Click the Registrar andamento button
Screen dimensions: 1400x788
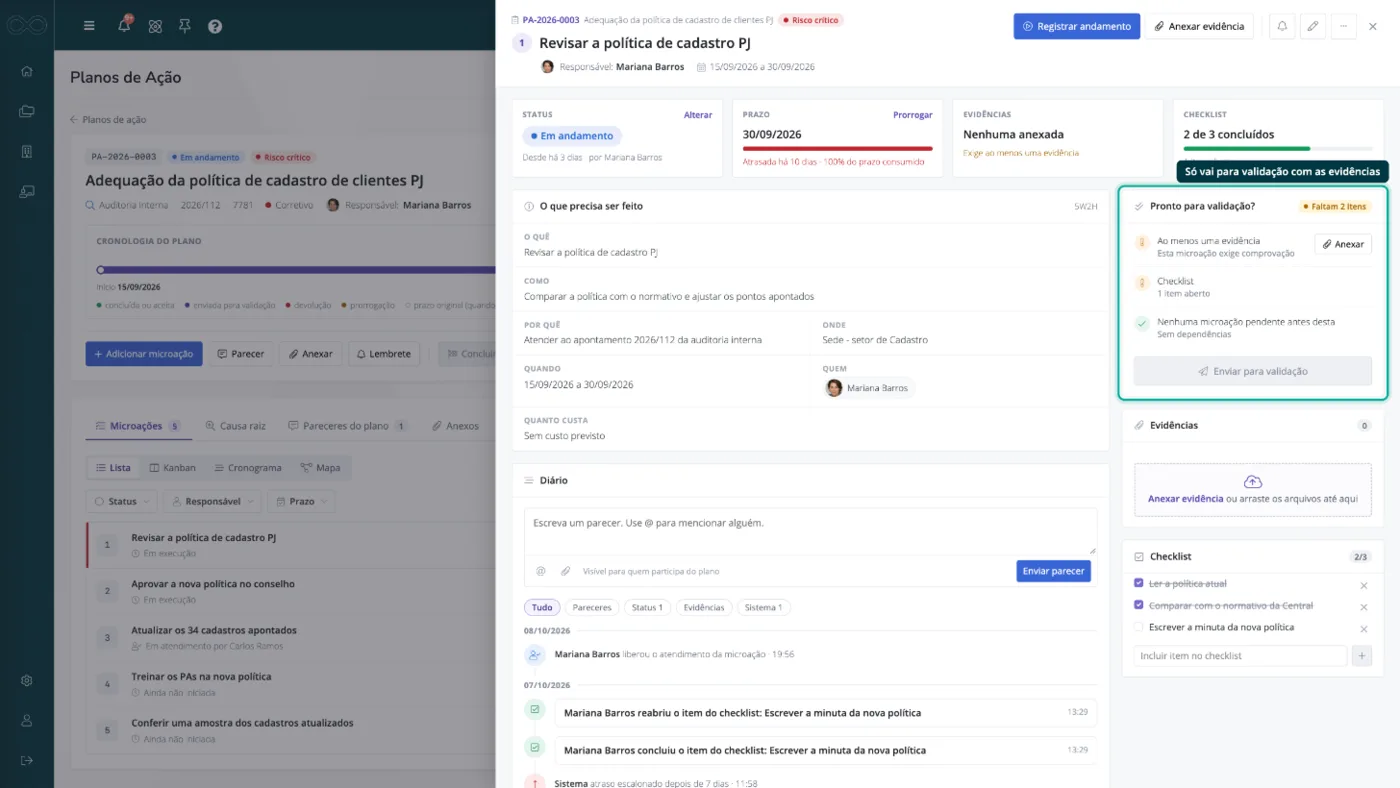coord(1077,26)
